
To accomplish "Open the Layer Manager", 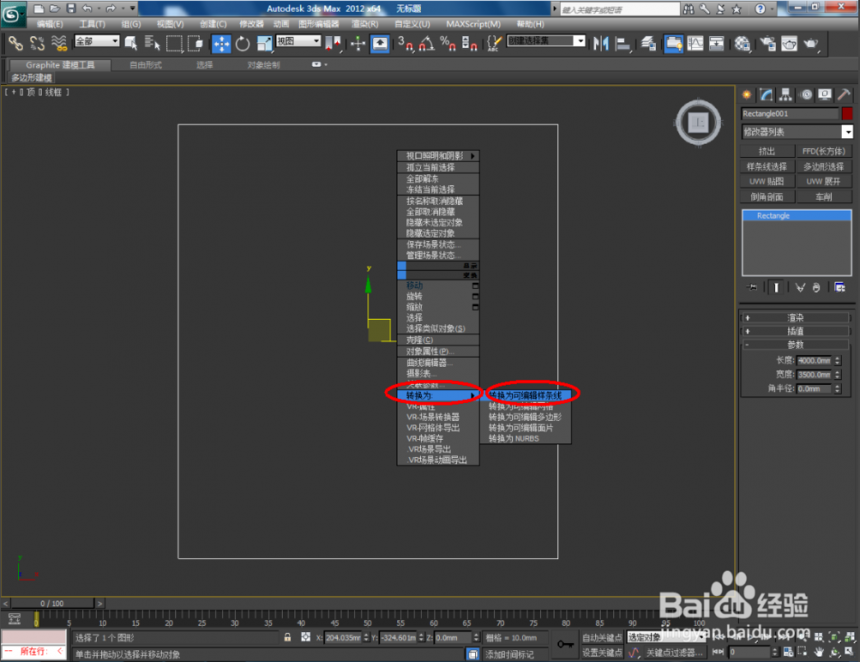I will pyautogui.click(x=649, y=43).
